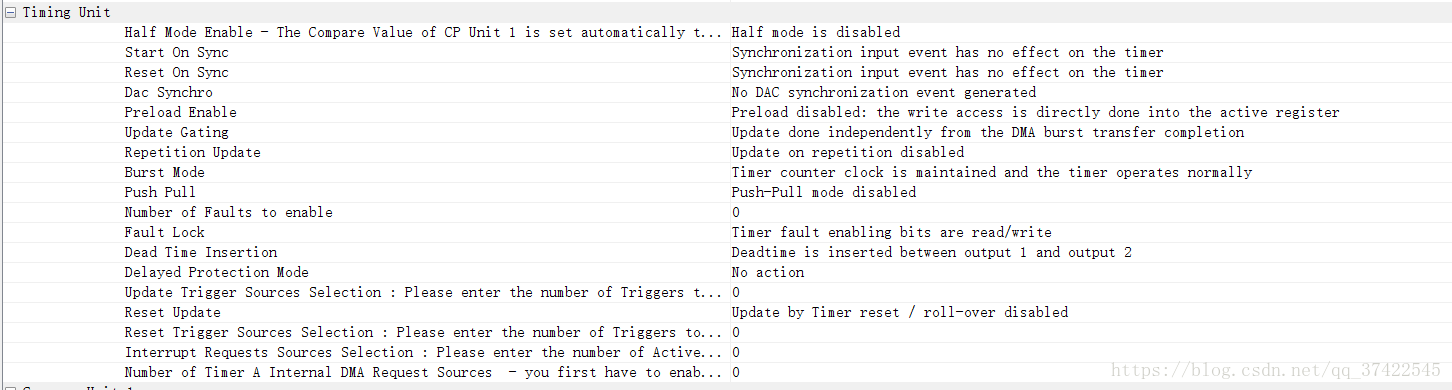
Task: Edit the Interrupt Requests Sources Selection value
Action: [1088, 352]
